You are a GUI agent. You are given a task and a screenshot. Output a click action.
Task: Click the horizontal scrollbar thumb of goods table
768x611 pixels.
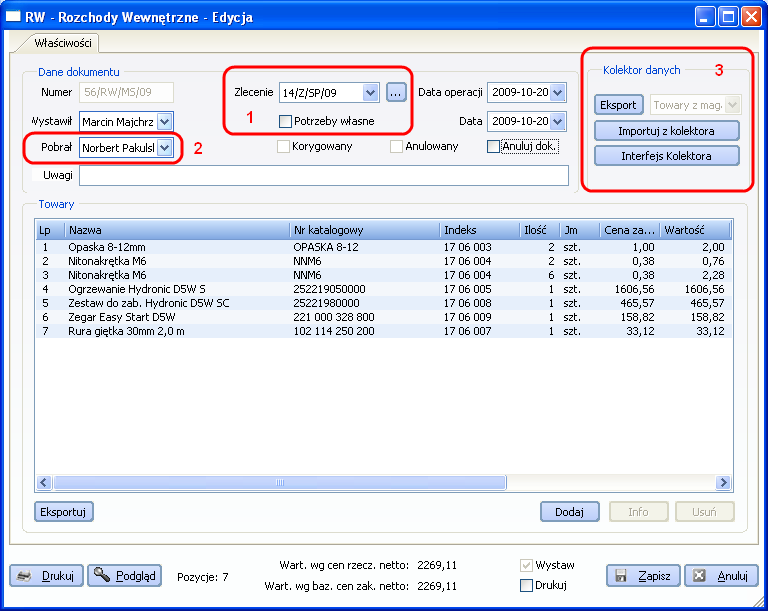pos(280,483)
